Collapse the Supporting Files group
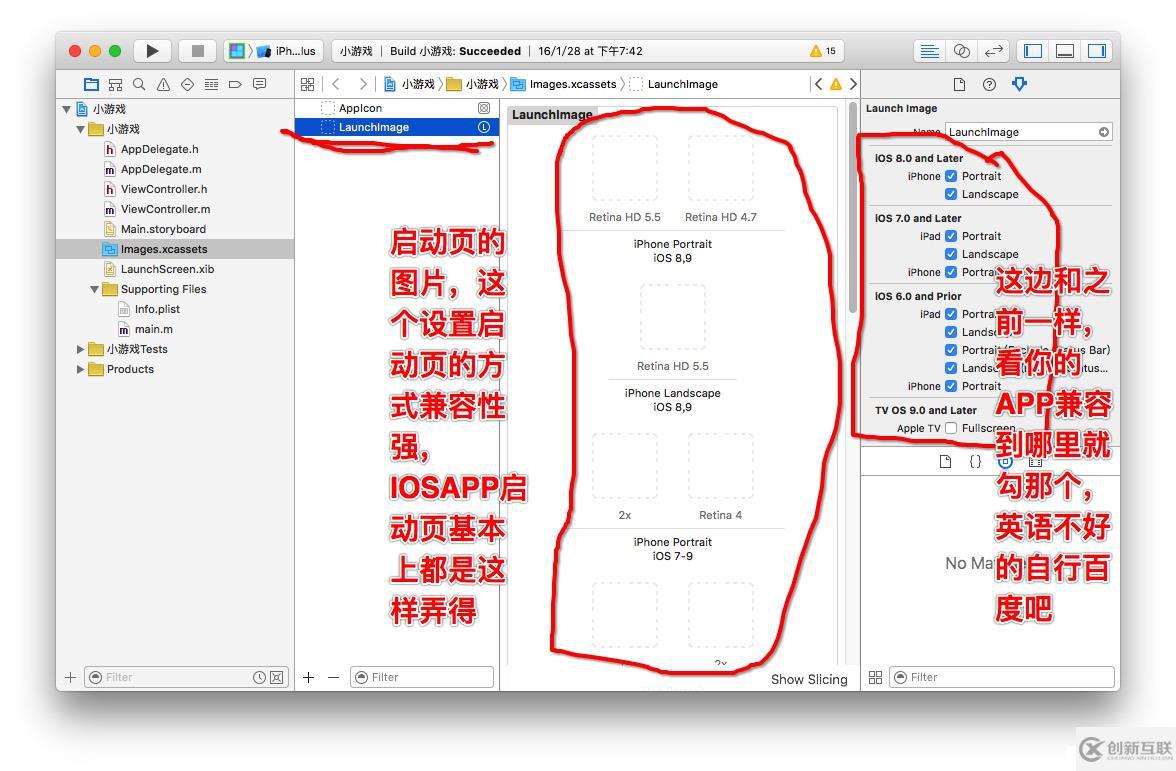The height and width of the screenshot is (771, 1176). click(x=94, y=290)
